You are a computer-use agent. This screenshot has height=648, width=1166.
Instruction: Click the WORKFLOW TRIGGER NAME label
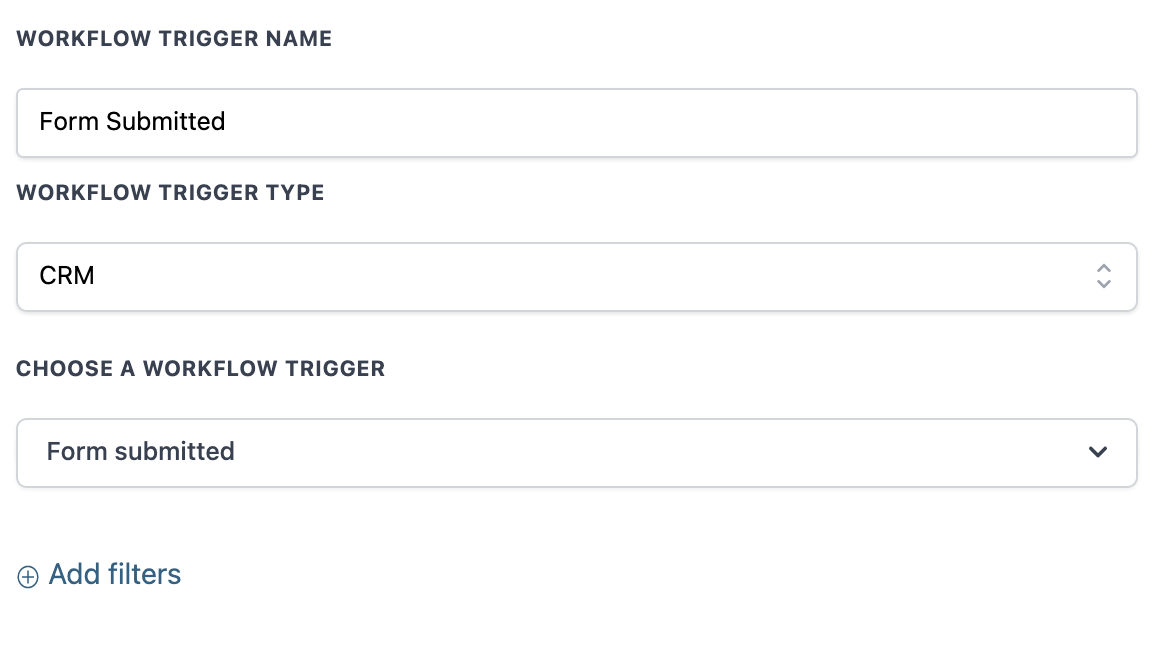coord(174,39)
